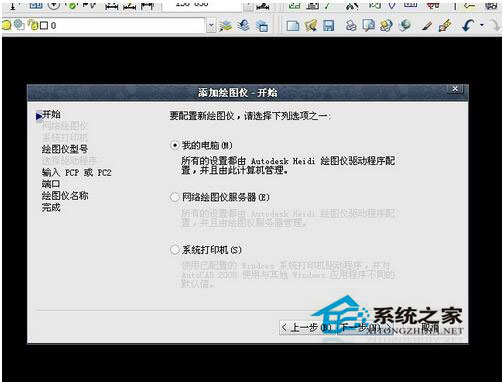The width and height of the screenshot is (503, 382).
Task: Click the greyed 网络绘图仪 step
Action: click(65, 126)
